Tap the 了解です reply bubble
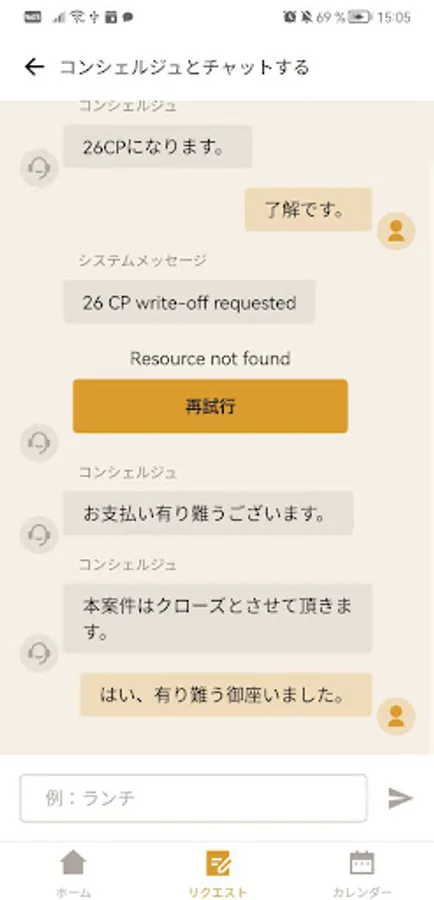 tap(308, 210)
